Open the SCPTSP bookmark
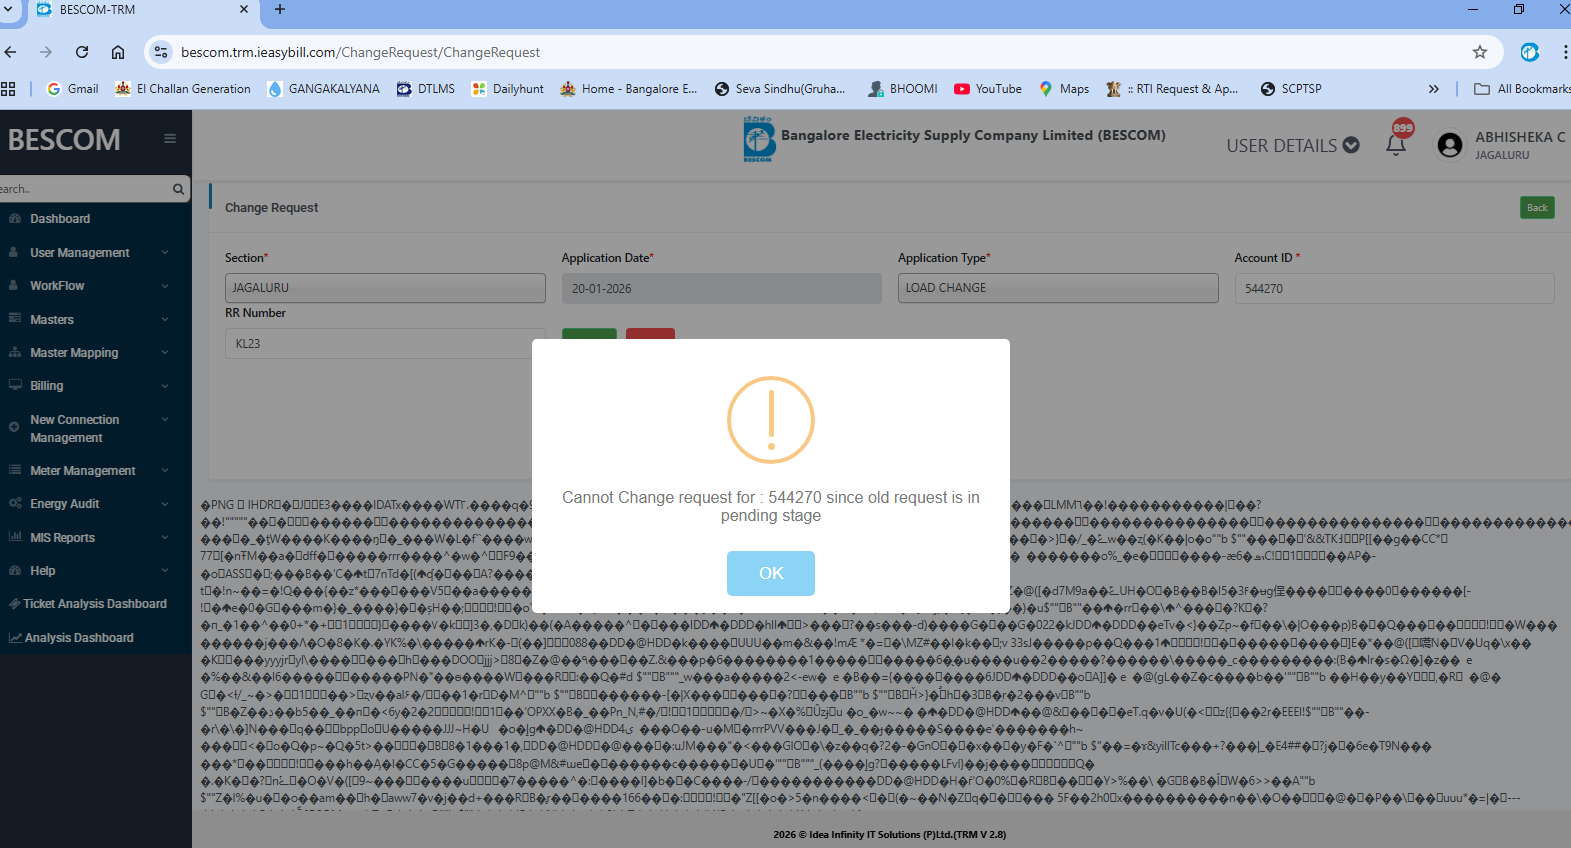Screen dimensions: 1571x848 1291,89
